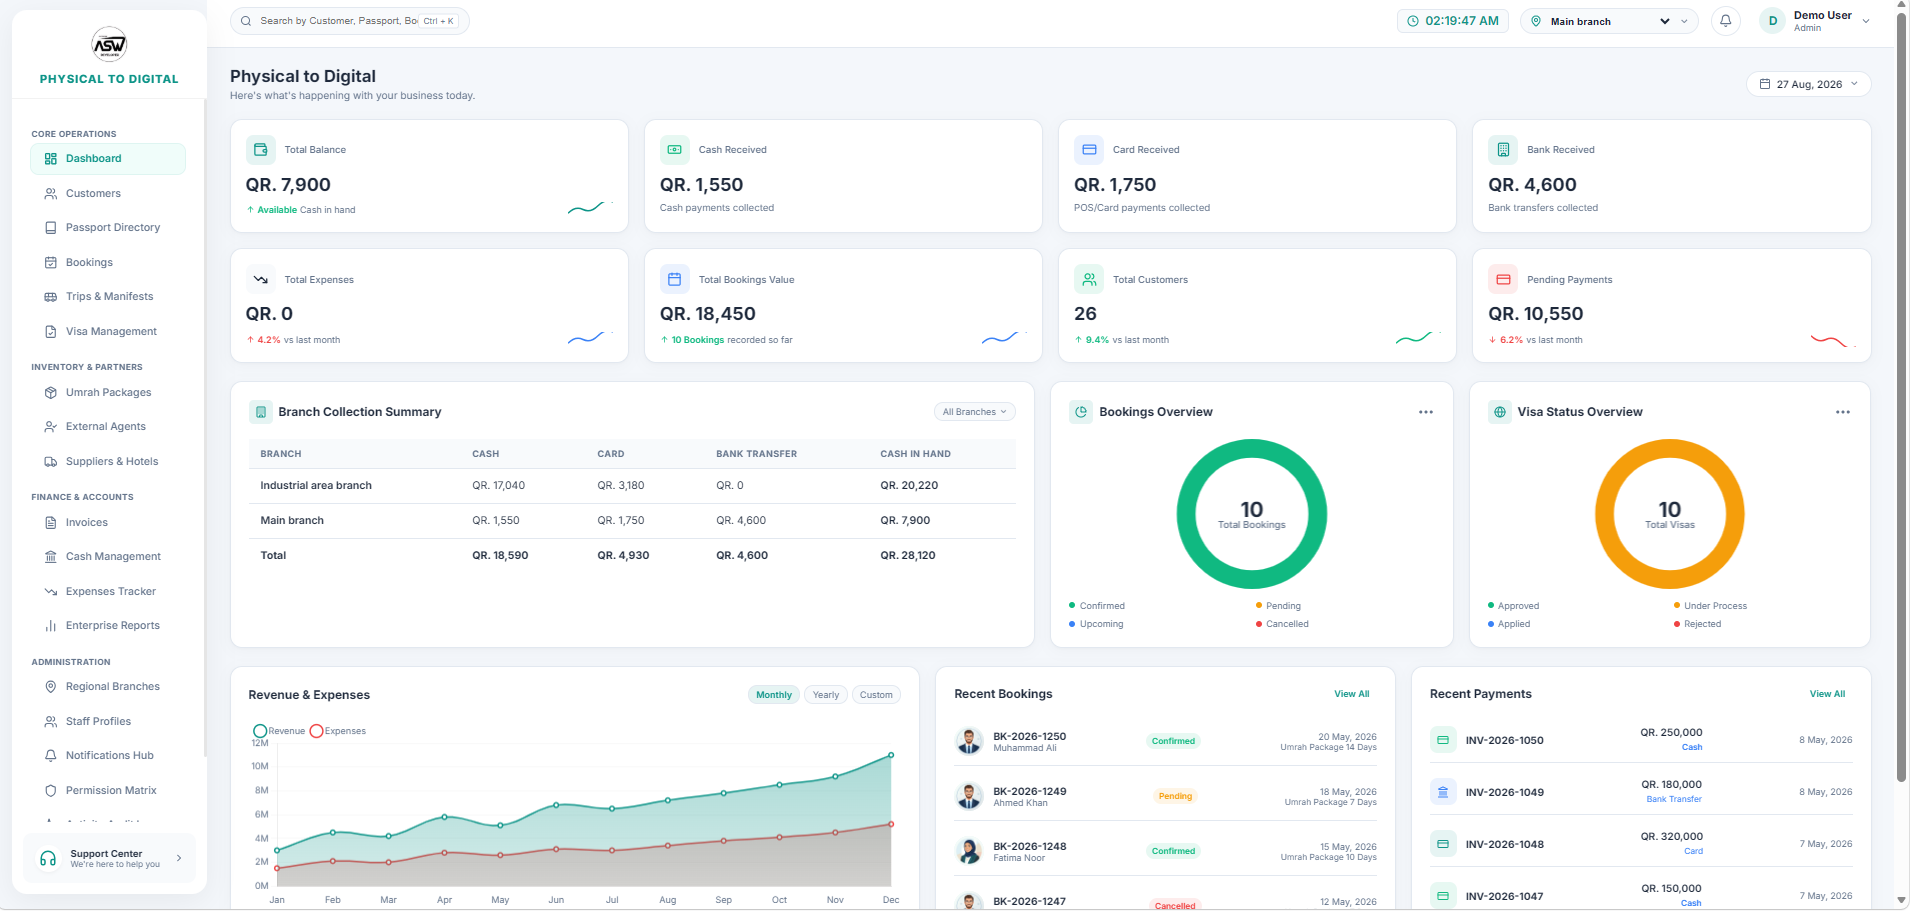Click the Total Balance wallet icon
Image resolution: width=1911 pixels, height=913 pixels.
coord(261,150)
